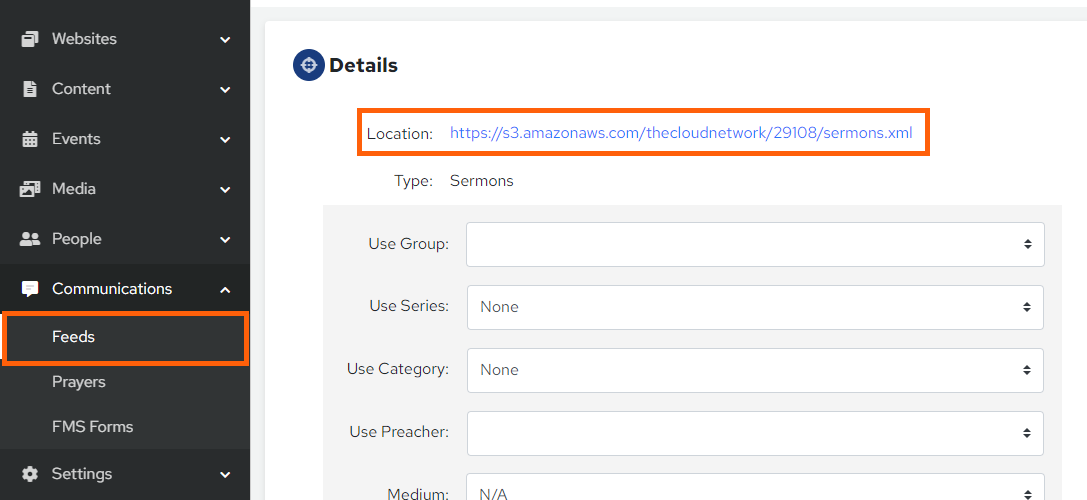The image size is (1087, 500).
Task: Open the Media menu item
Action: [125, 189]
